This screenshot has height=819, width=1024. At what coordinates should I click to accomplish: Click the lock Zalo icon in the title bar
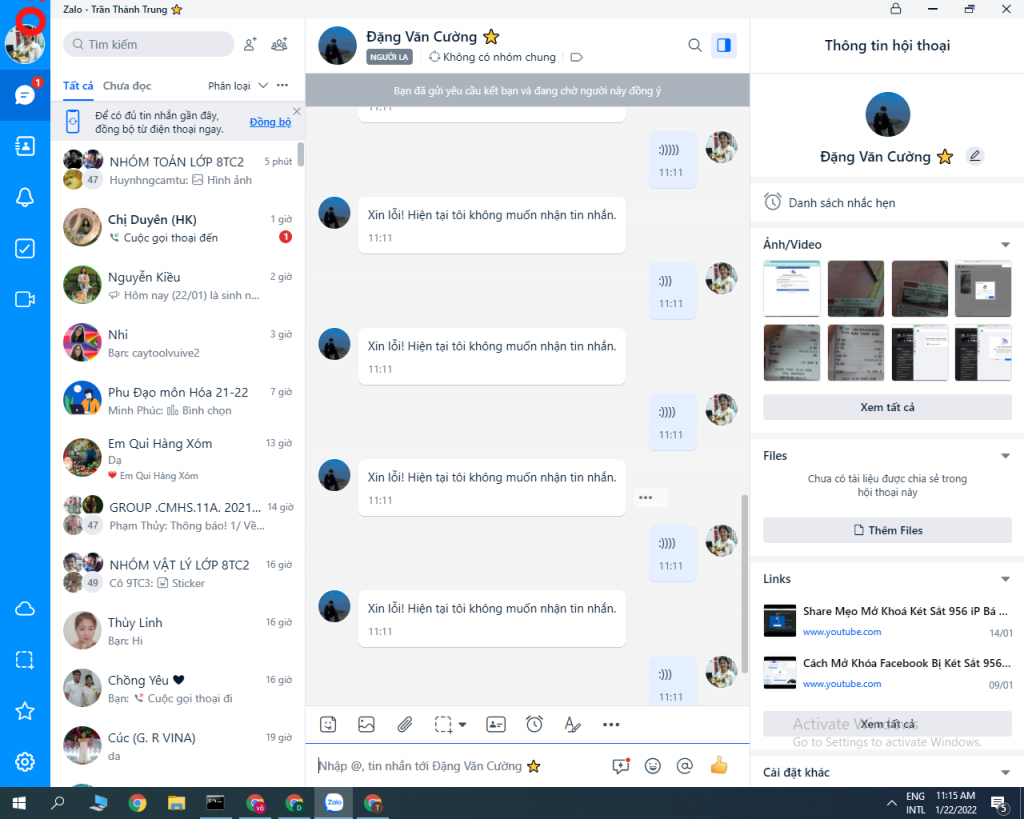(896, 8)
